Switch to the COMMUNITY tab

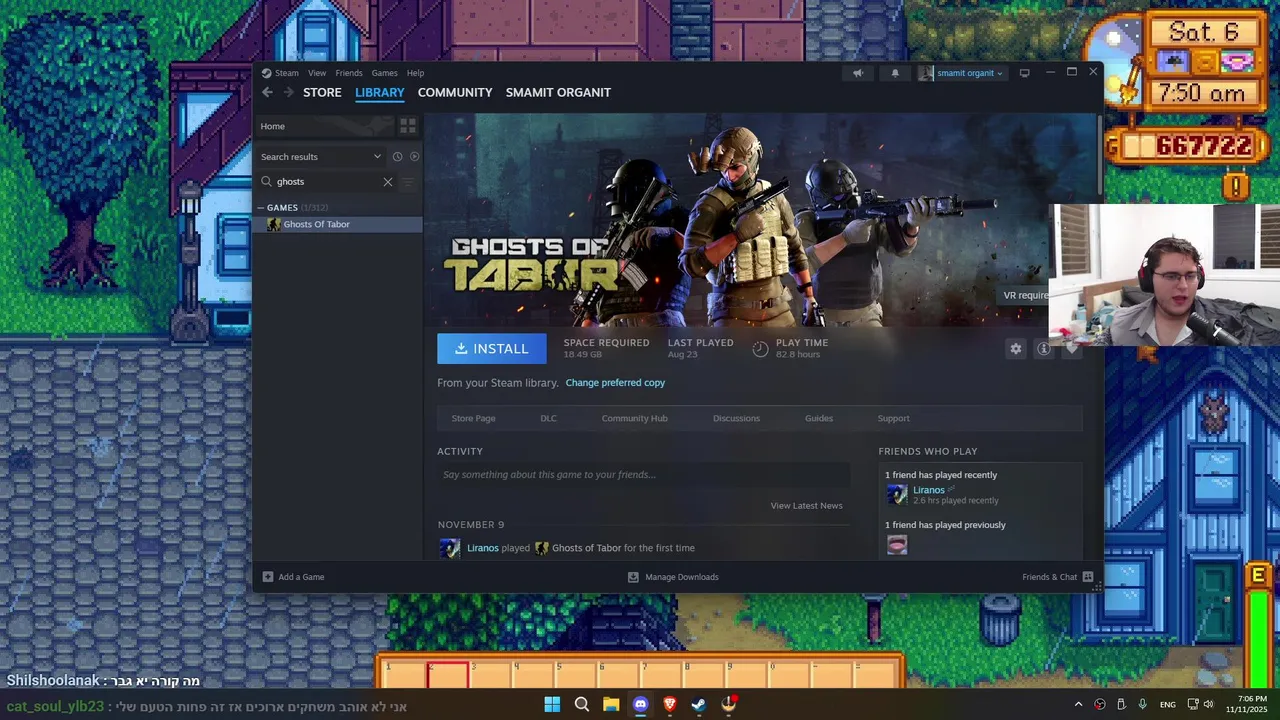[x=455, y=92]
